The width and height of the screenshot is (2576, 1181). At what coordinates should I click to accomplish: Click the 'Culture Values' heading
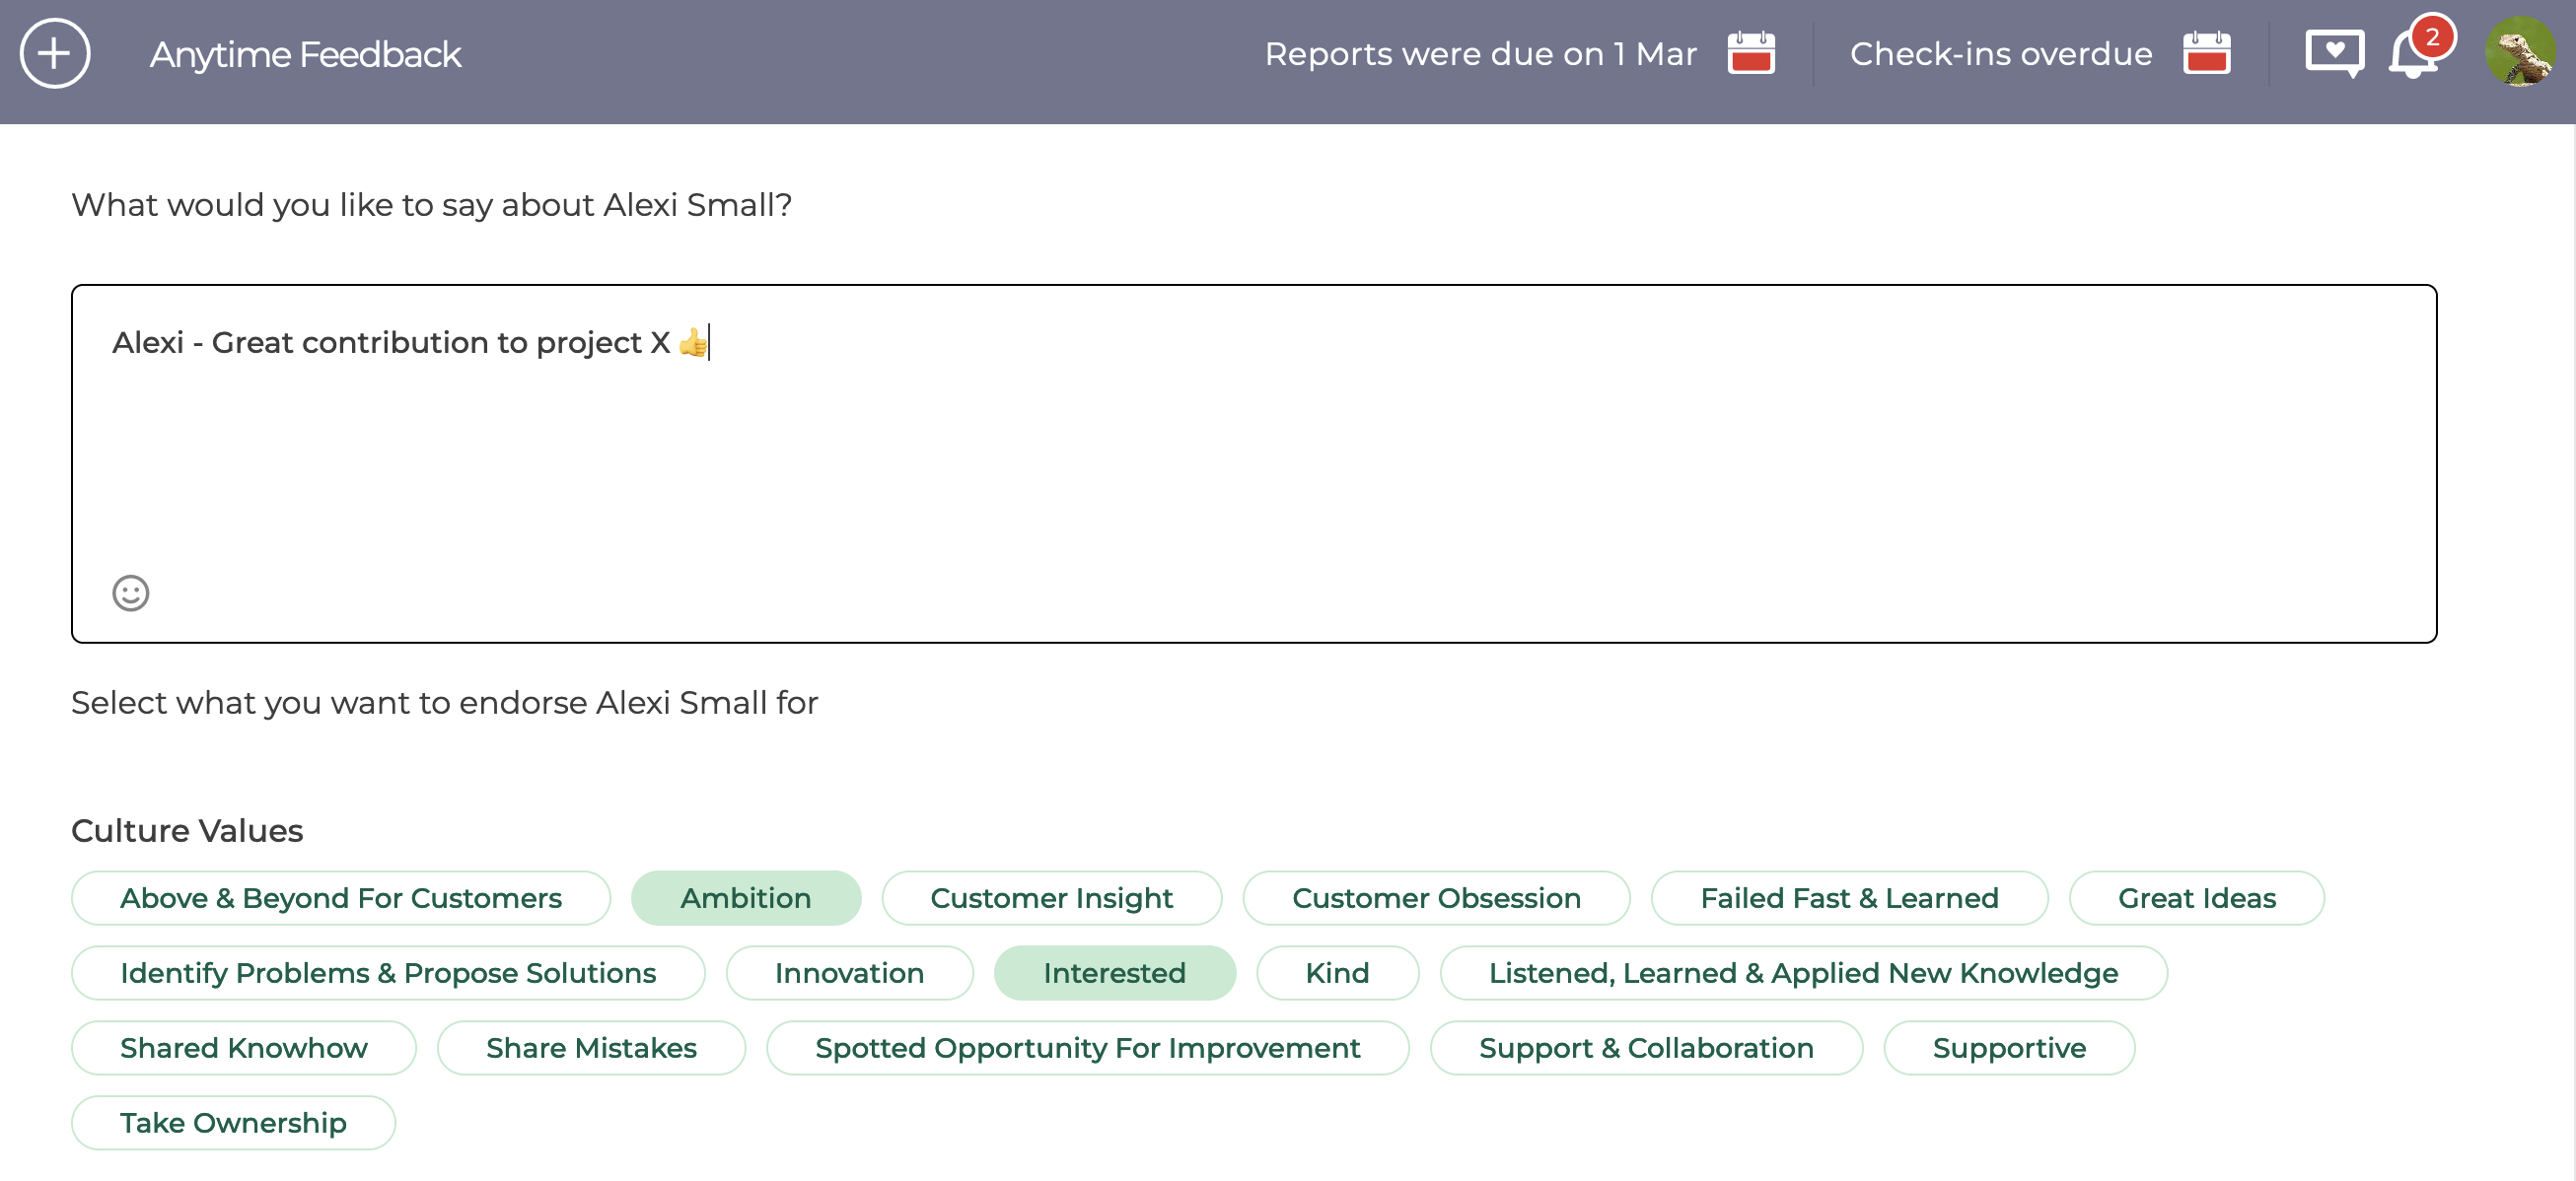[x=187, y=830]
